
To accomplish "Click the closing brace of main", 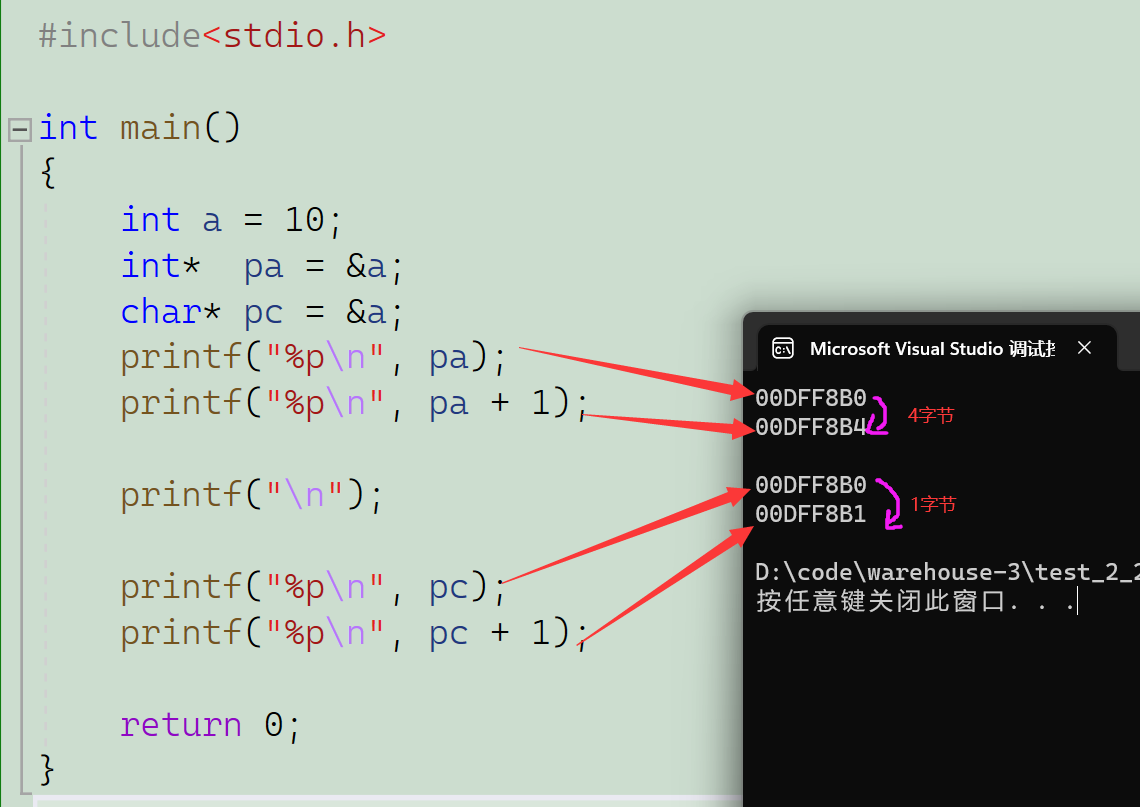I will [x=47, y=770].
